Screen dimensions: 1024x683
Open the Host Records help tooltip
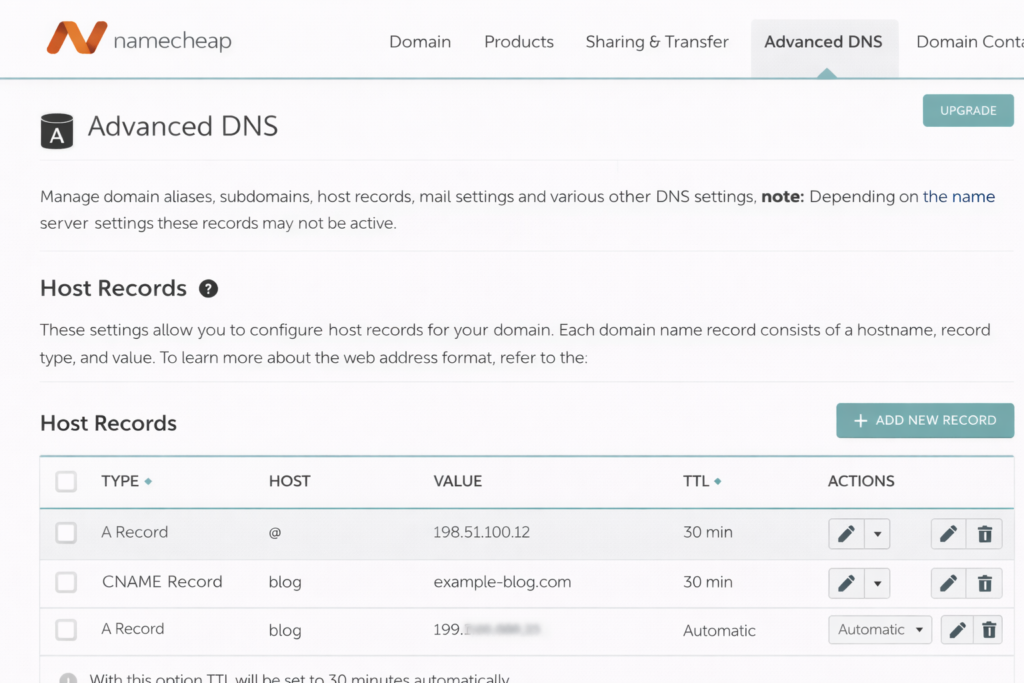point(208,288)
